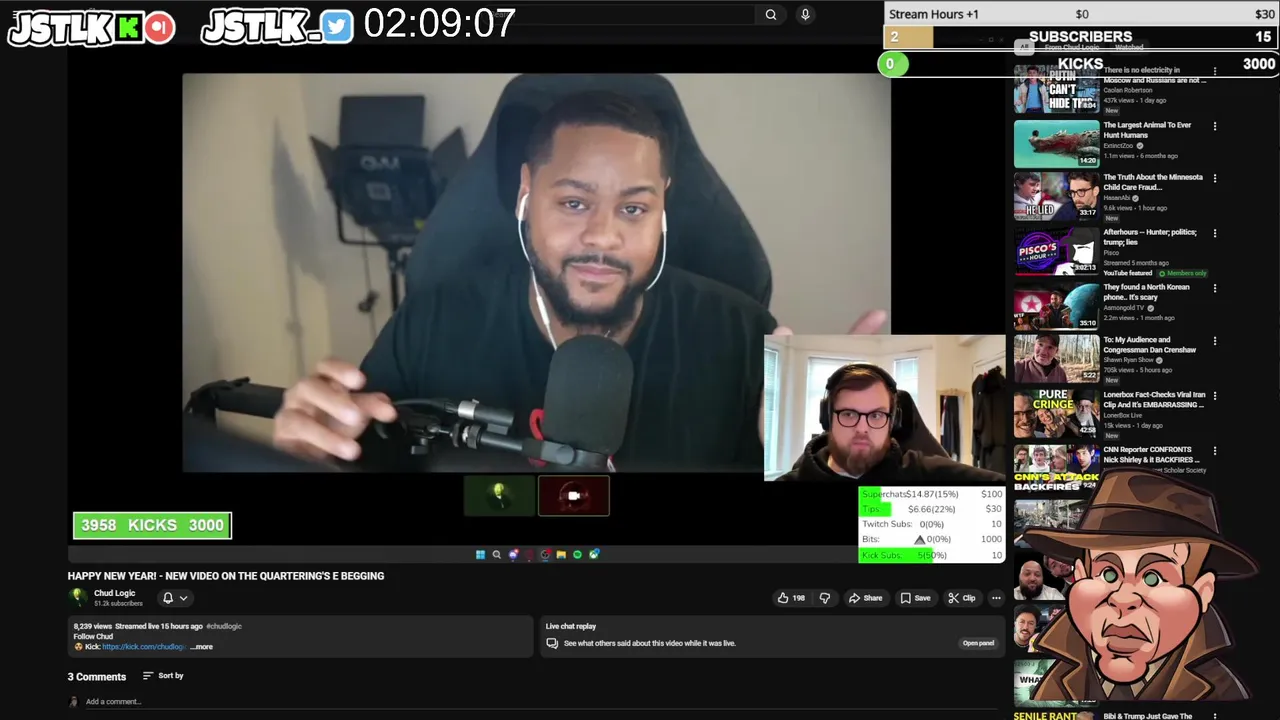Toggle the notification bell for Chud Logic
The height and width of the screenshot is (720, 1280).
pos(168,598)
